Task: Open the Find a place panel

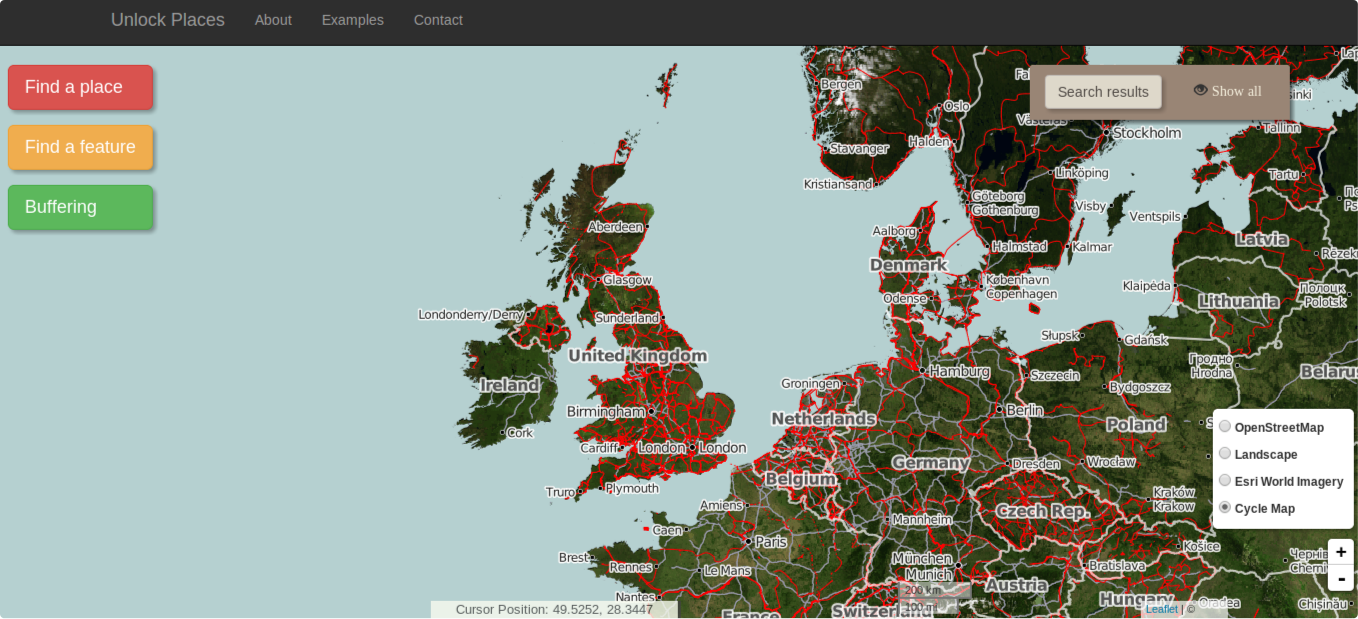Action: click(x=80, y=87)
